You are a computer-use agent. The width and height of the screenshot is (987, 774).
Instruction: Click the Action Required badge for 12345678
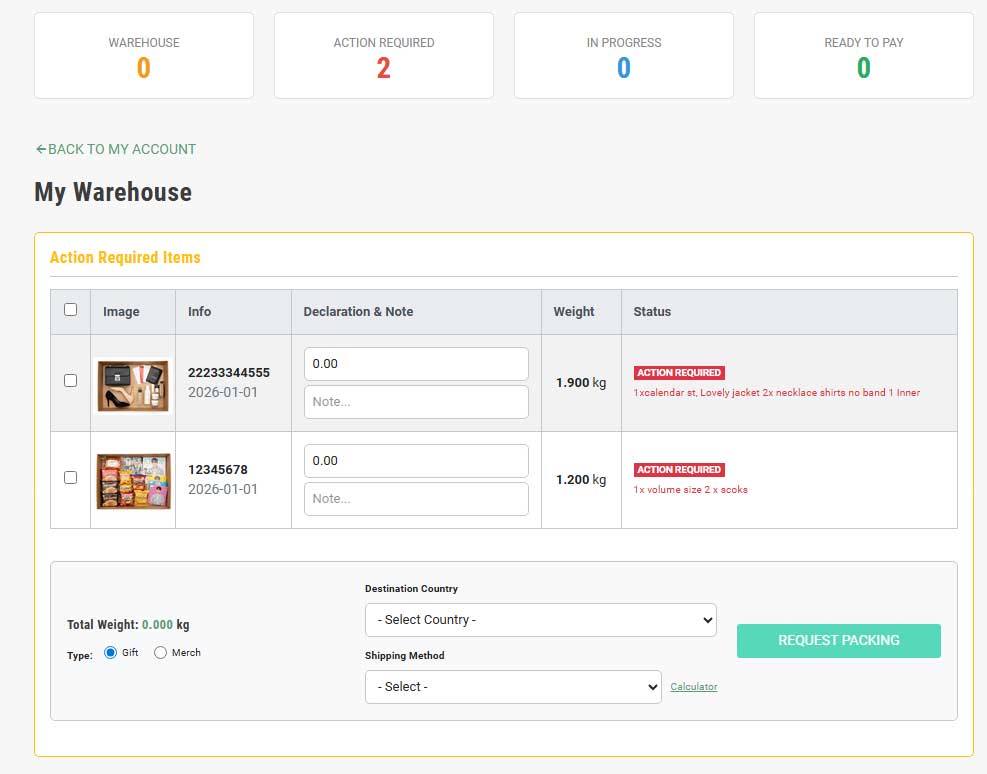coord(679,469)
